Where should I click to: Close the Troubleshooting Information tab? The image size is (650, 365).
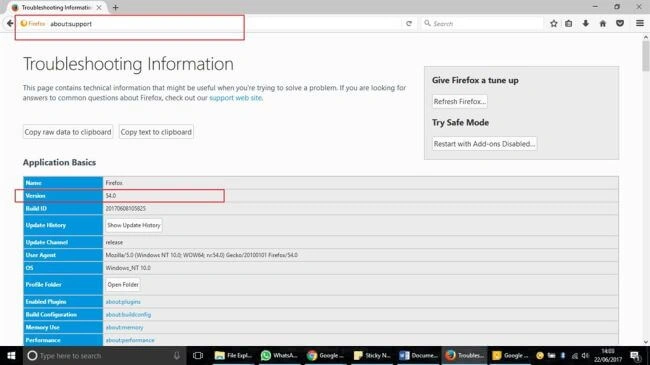click(x=99, y=7)
